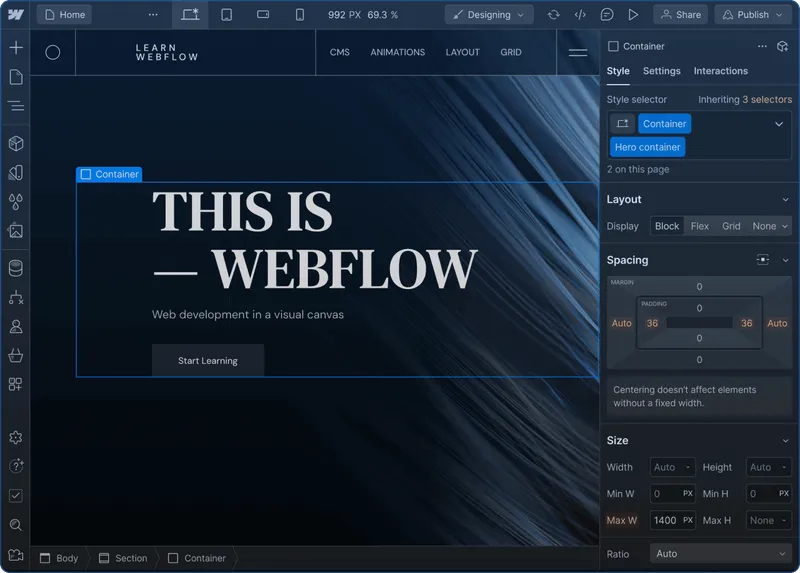Screen dimensions: 800x573
Task: Select Container in the breadcrumb bar
Action: tap(197, 558)
